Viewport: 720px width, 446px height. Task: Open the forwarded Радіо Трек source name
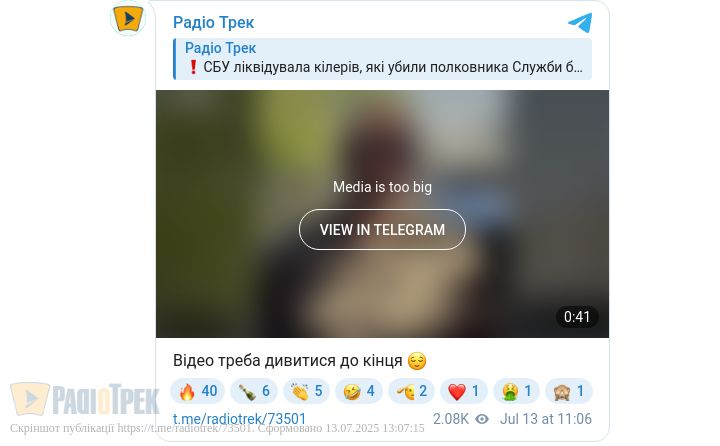coord(220,48)
